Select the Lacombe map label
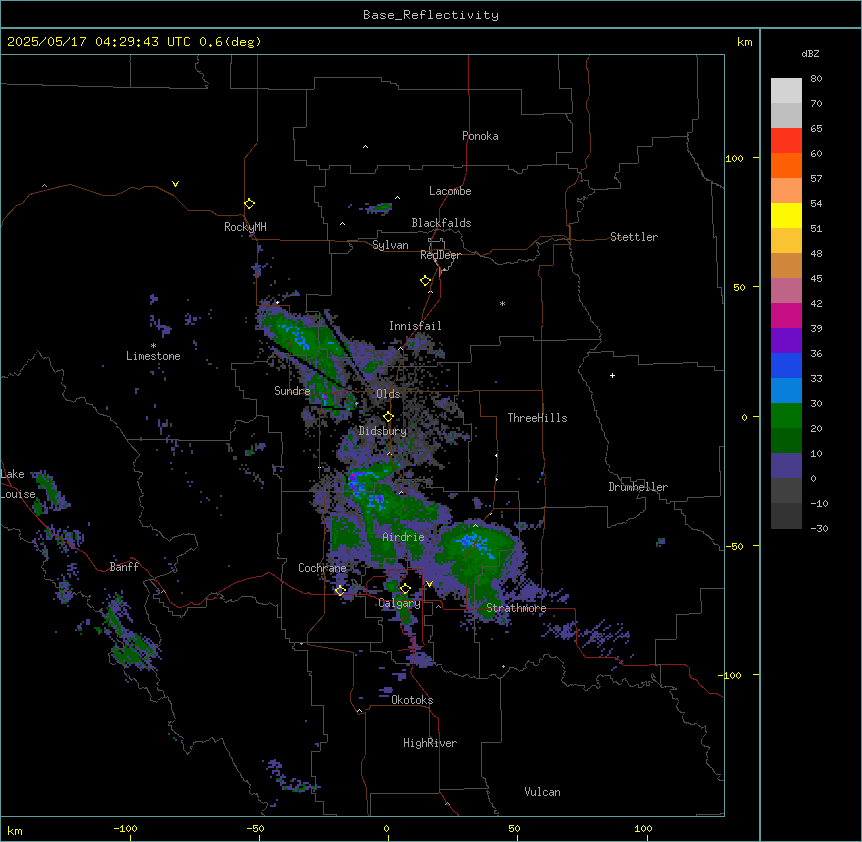 coord(450,191)
